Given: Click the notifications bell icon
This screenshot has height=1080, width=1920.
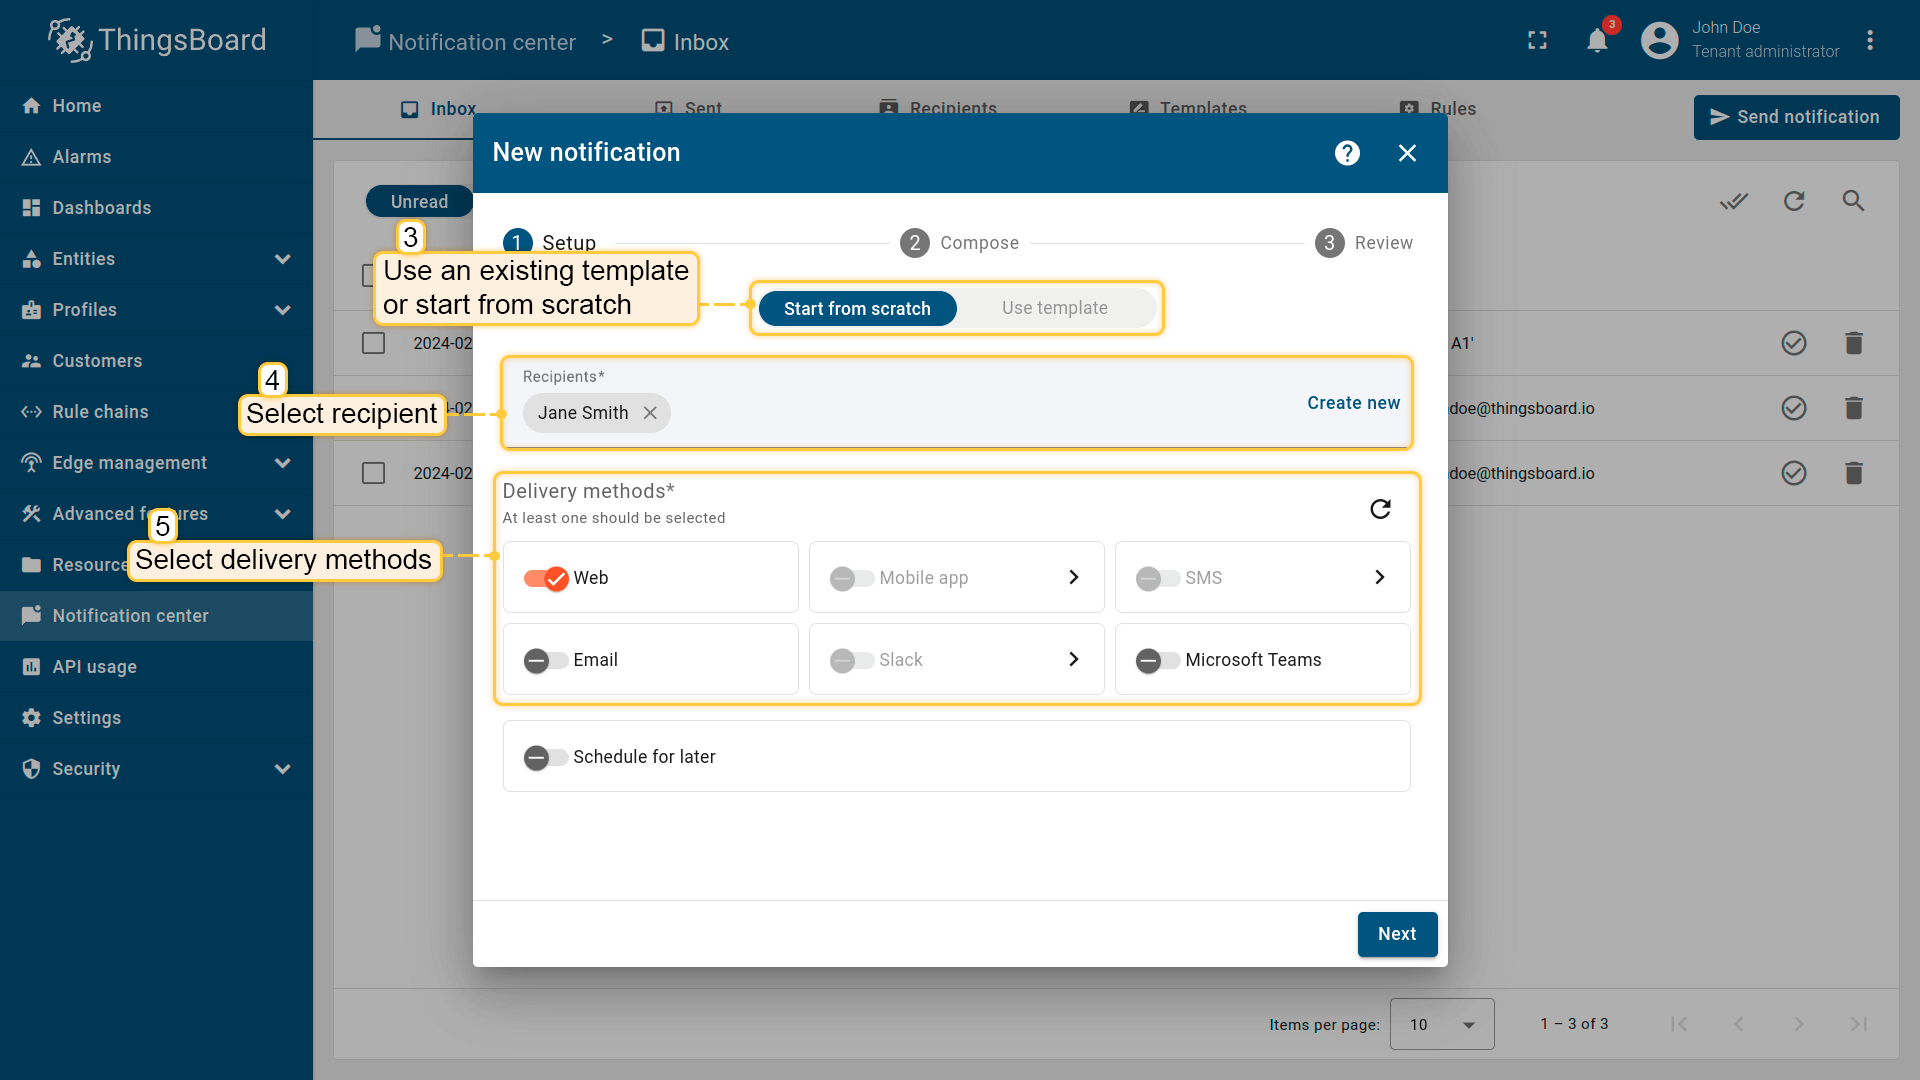Looking at the screenshot, I should (x=1597, y=40).
